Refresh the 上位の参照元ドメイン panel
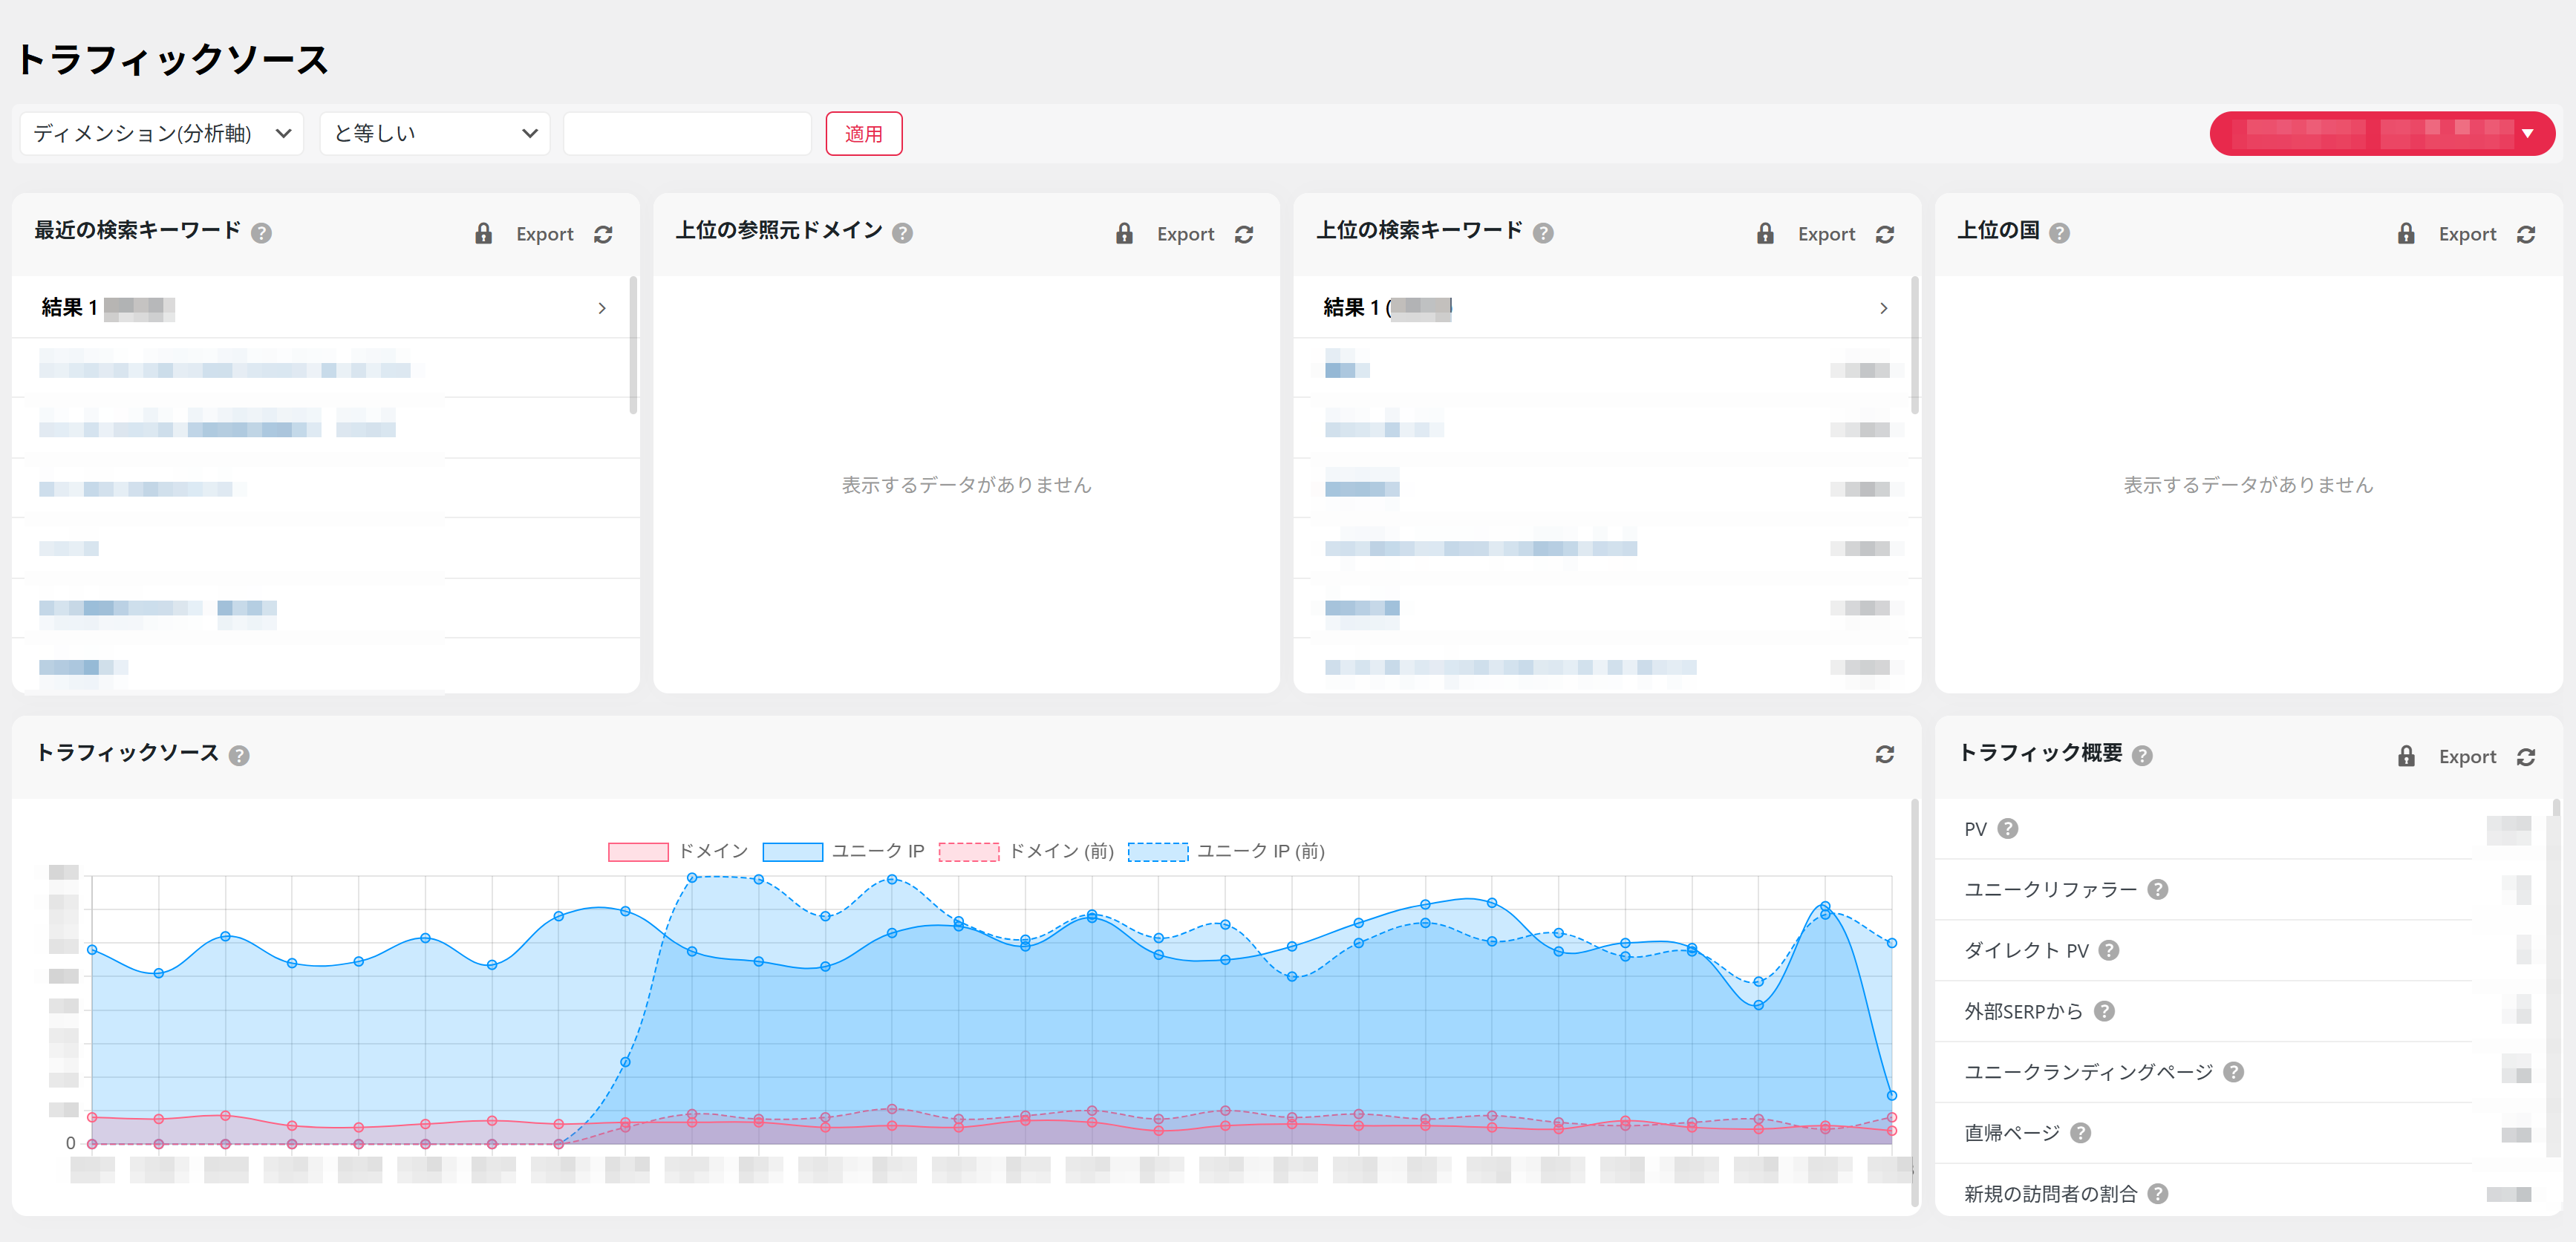This screenshot has width=2576, height=1242. point(1244,234)
